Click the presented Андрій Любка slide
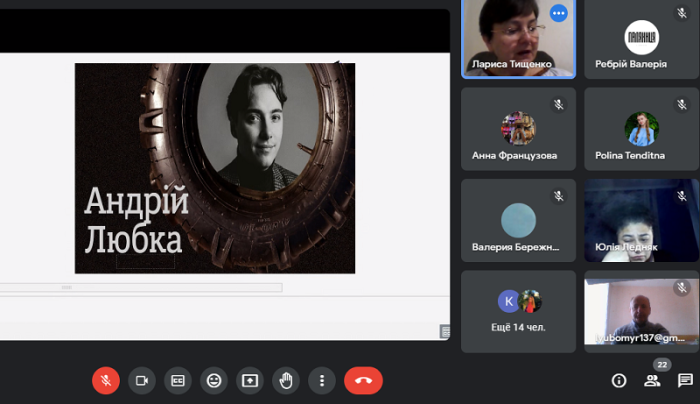This screenshot has width=700, height=404. point(215,168)
